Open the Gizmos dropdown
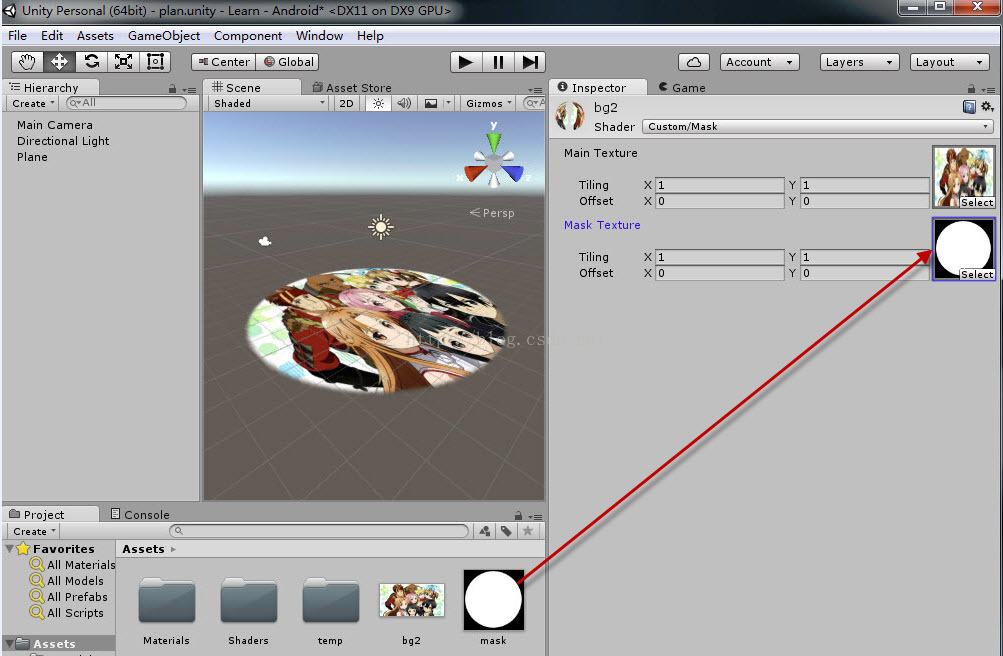The height and width of the screenshot is (656, 1003). point(488,104)
